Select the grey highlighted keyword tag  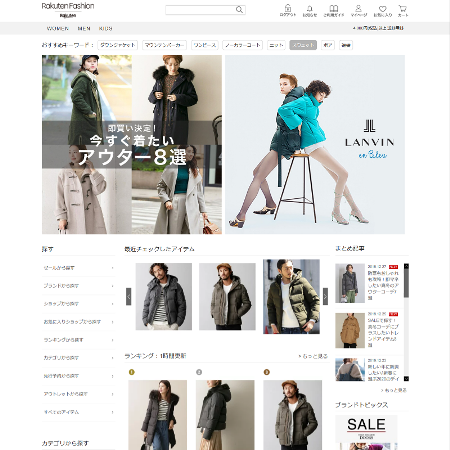pyautogui.click(x=303, y=45)
